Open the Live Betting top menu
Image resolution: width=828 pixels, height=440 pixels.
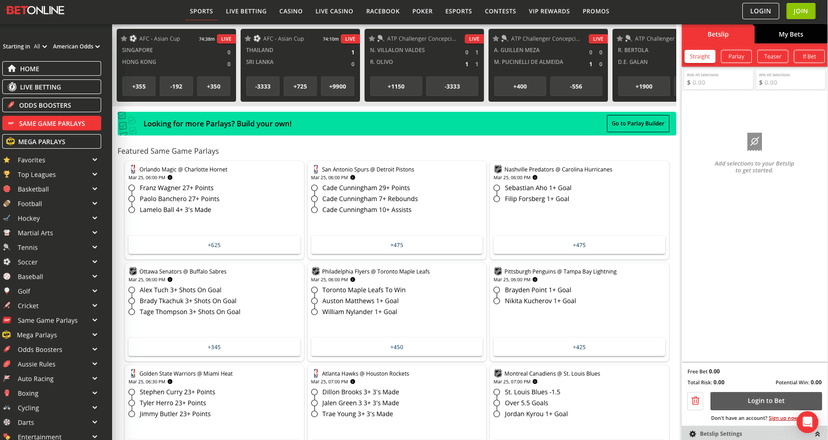point(246,11)
